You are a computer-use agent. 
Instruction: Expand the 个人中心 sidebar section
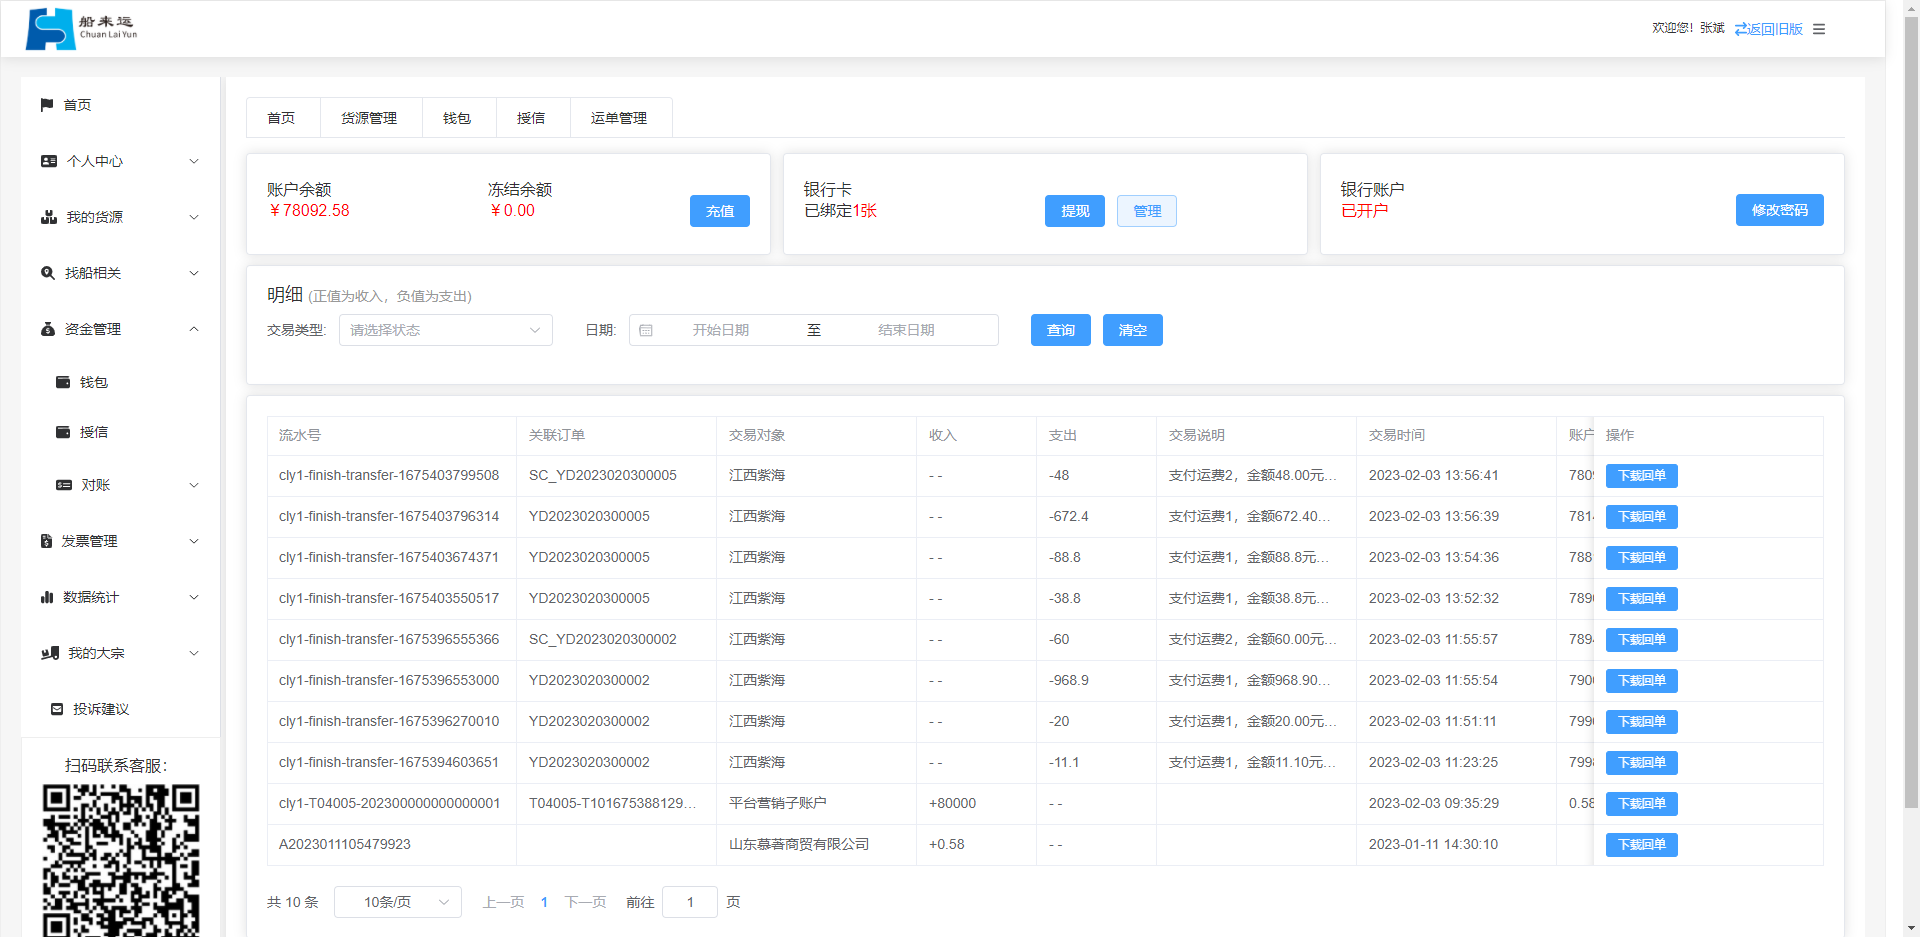194,161
